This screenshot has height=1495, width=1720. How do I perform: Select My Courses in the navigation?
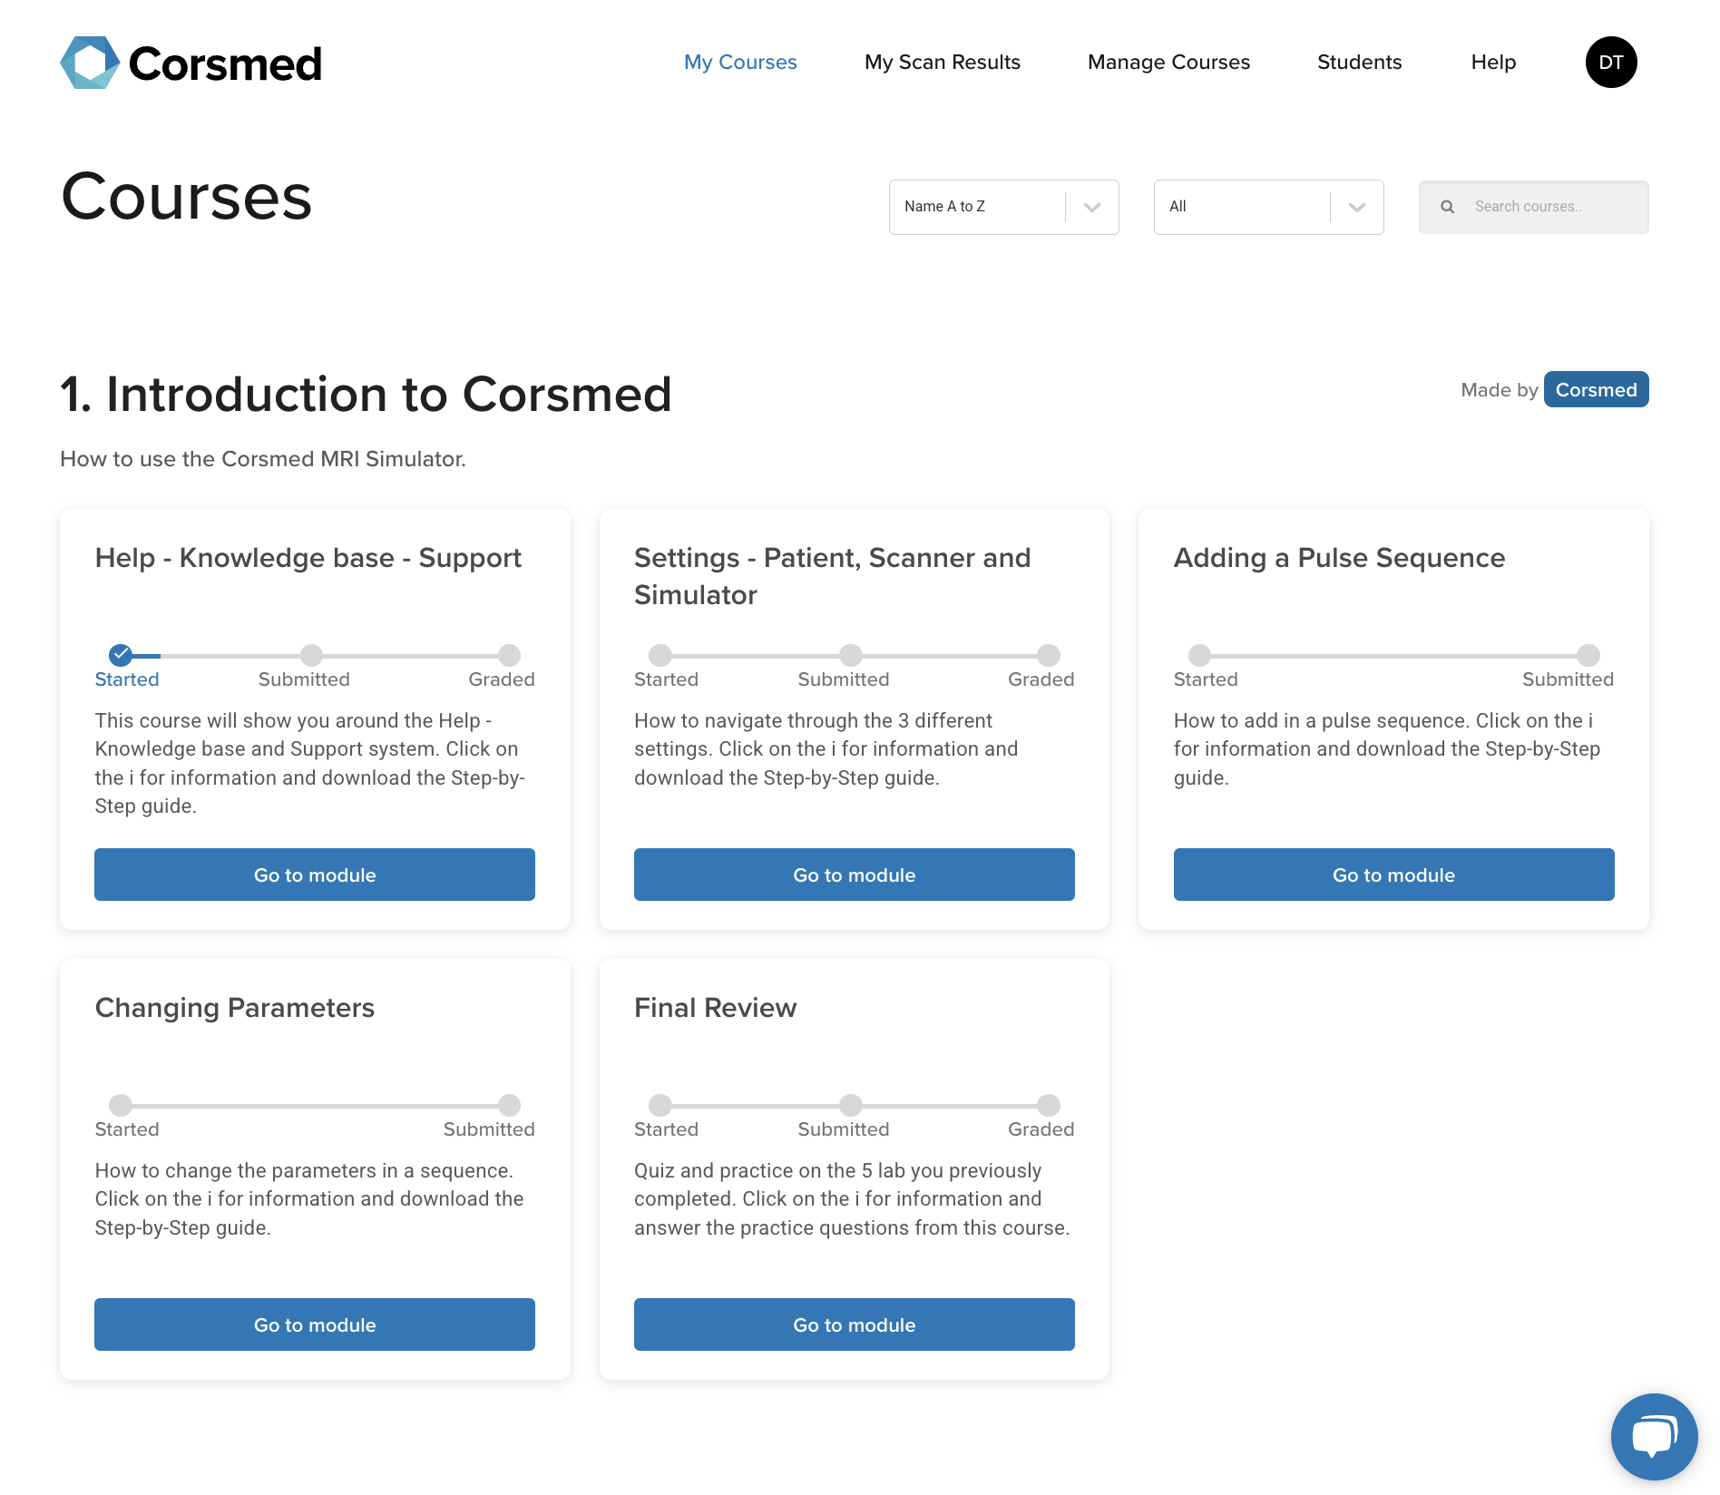(740, 62)
